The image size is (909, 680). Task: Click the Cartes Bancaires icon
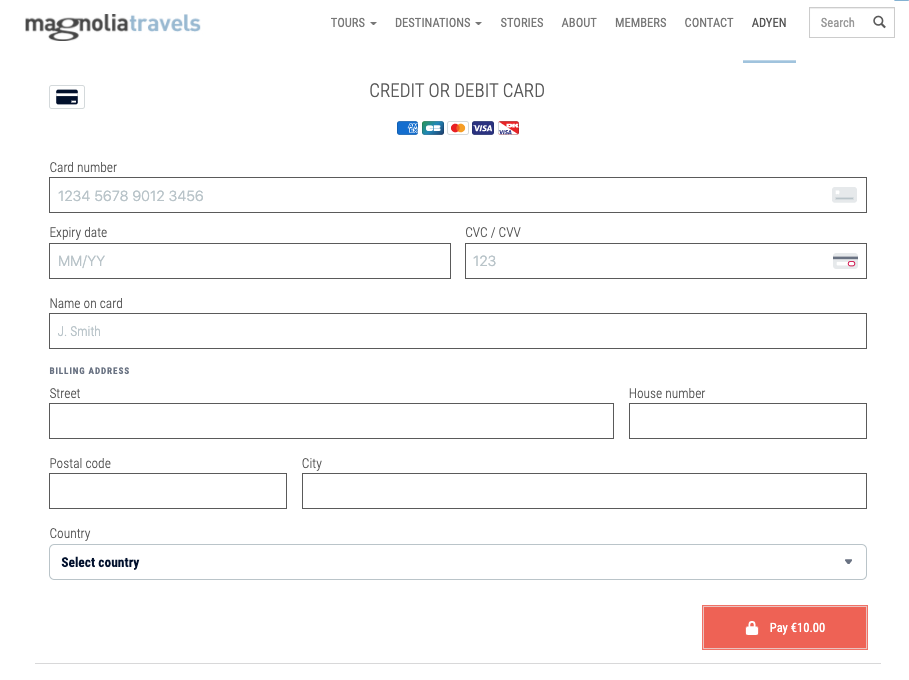pos(432,128)
